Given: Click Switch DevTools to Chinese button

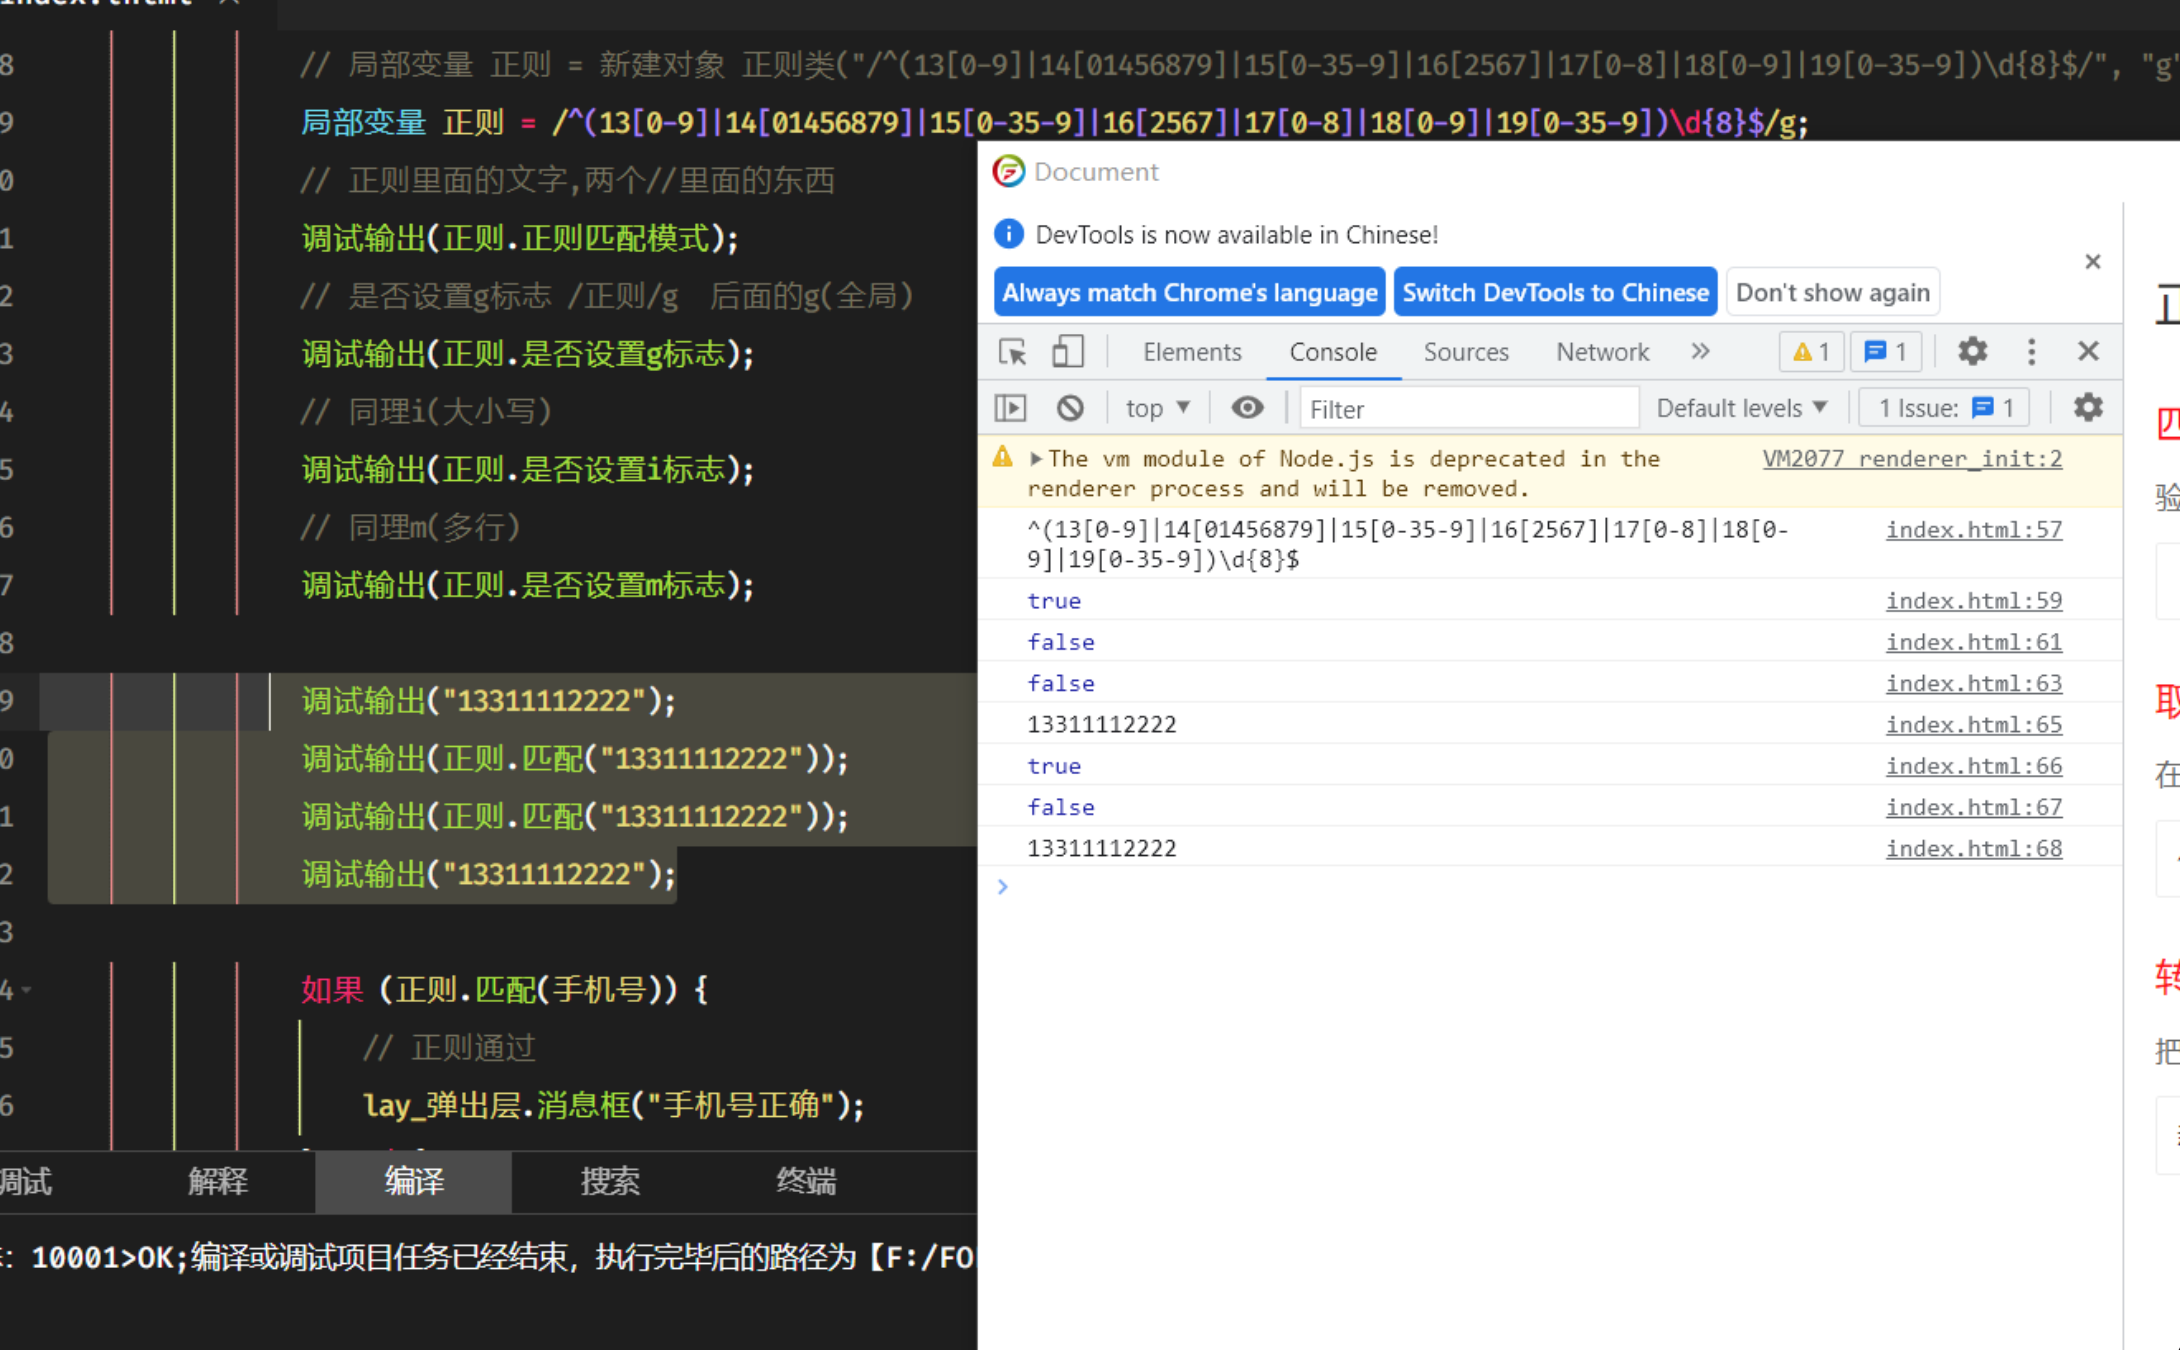Looking at the screenshot, I should coord(1555,292).
